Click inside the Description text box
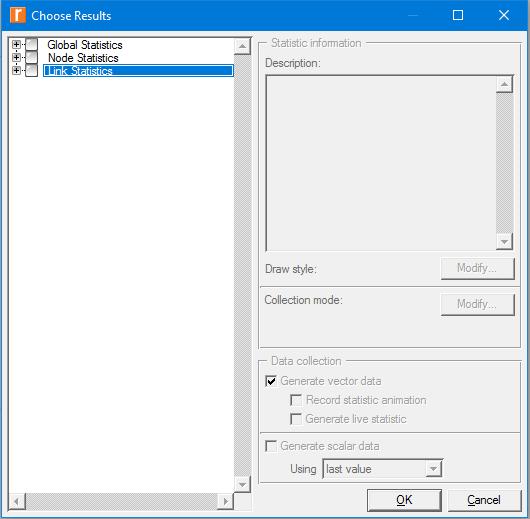Screen dimensions: 530x519 click(381, 163)
